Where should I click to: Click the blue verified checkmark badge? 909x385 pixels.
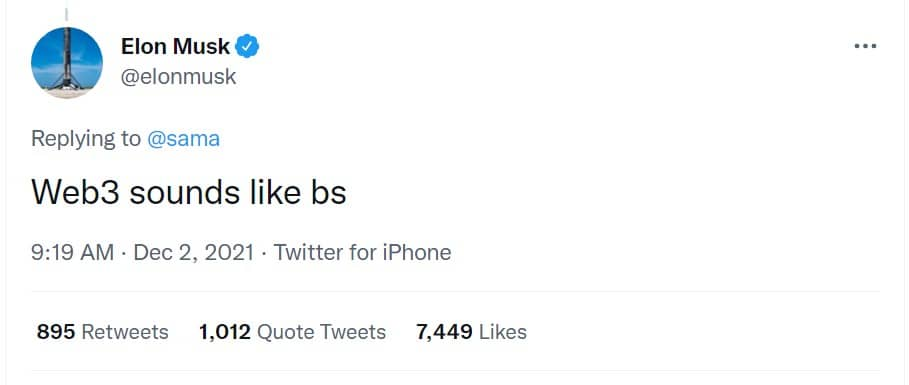click(248, 46)
